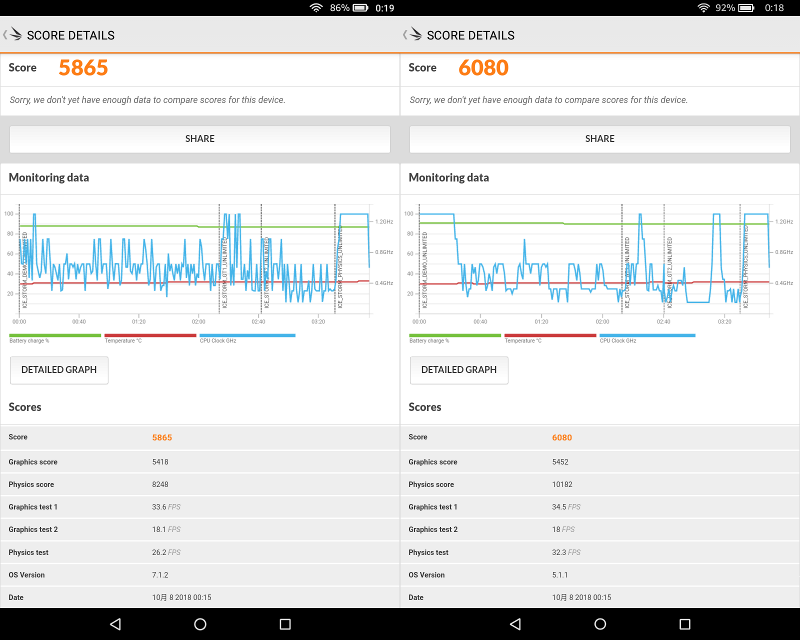Screen dimensions: 800x640
Task: Click SCORE DETAILS title on left screen
Action: coord(71,35)
